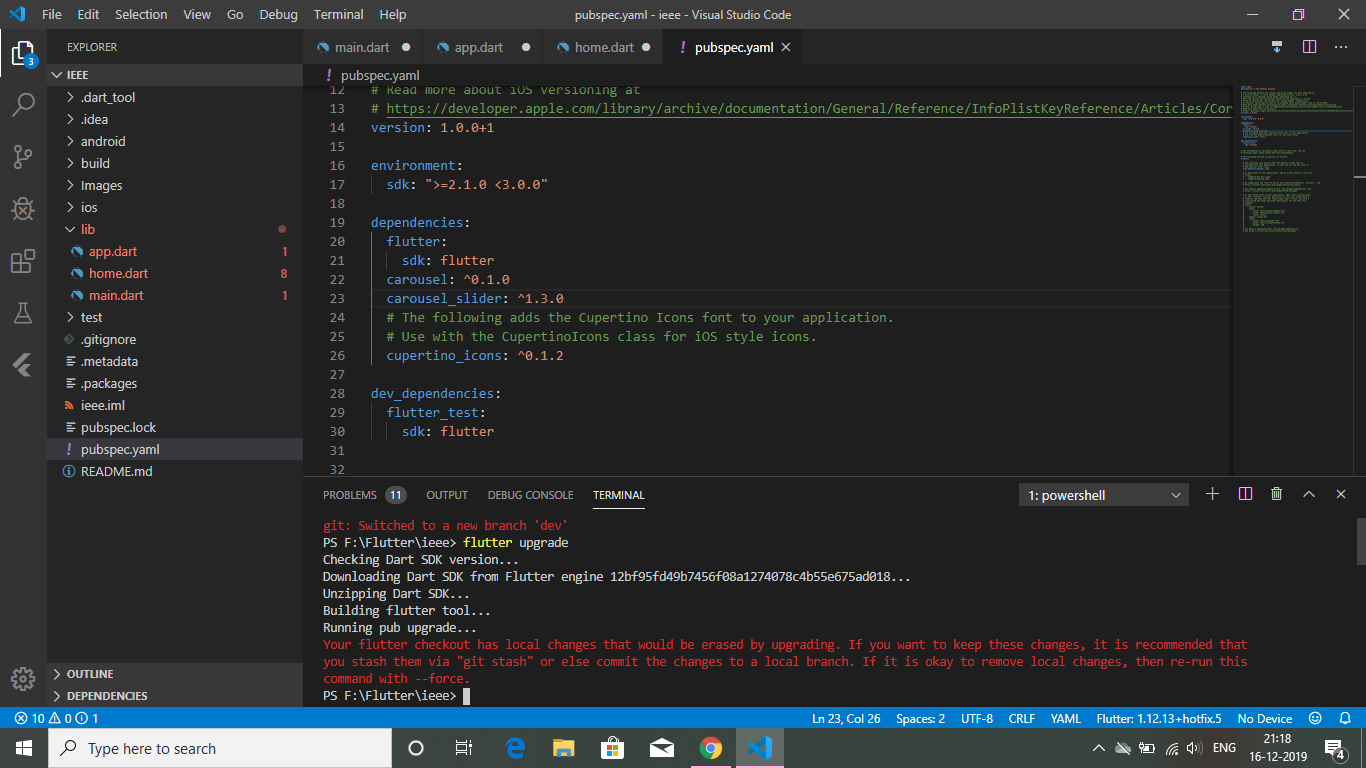Change indentation via Spaces: 2 in status bar
Image resolution: width=1366 pixels, height=768 pixels.
[x=920, y=718]
